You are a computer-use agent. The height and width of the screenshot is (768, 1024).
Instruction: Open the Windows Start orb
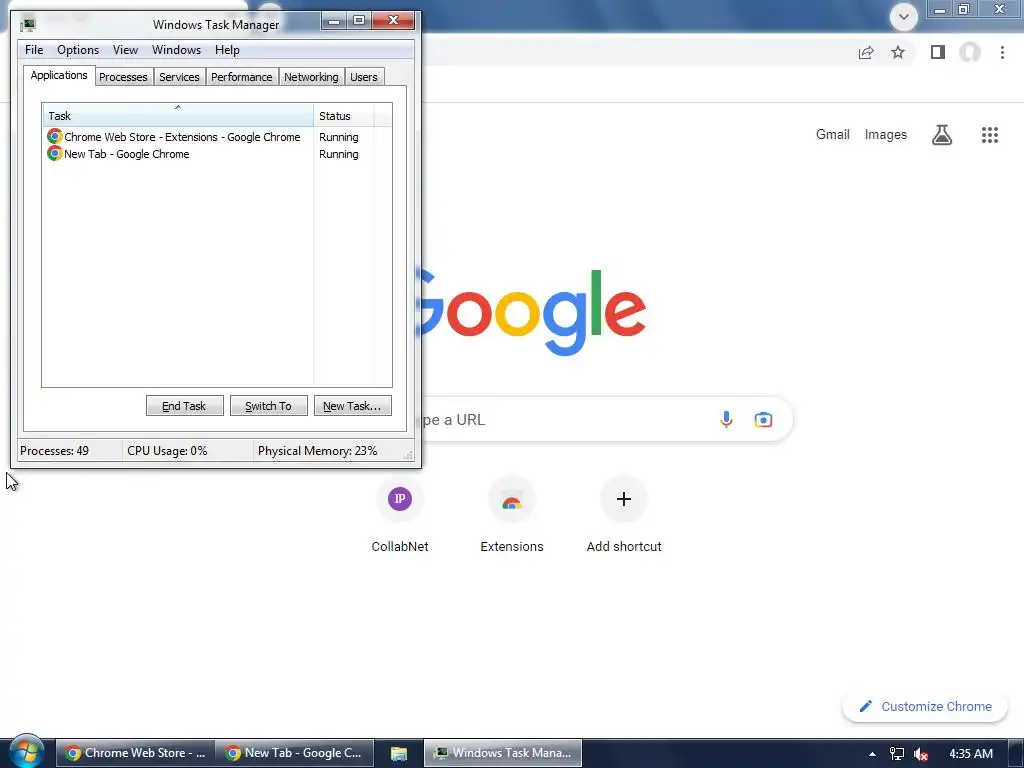[x=26, y=752]
